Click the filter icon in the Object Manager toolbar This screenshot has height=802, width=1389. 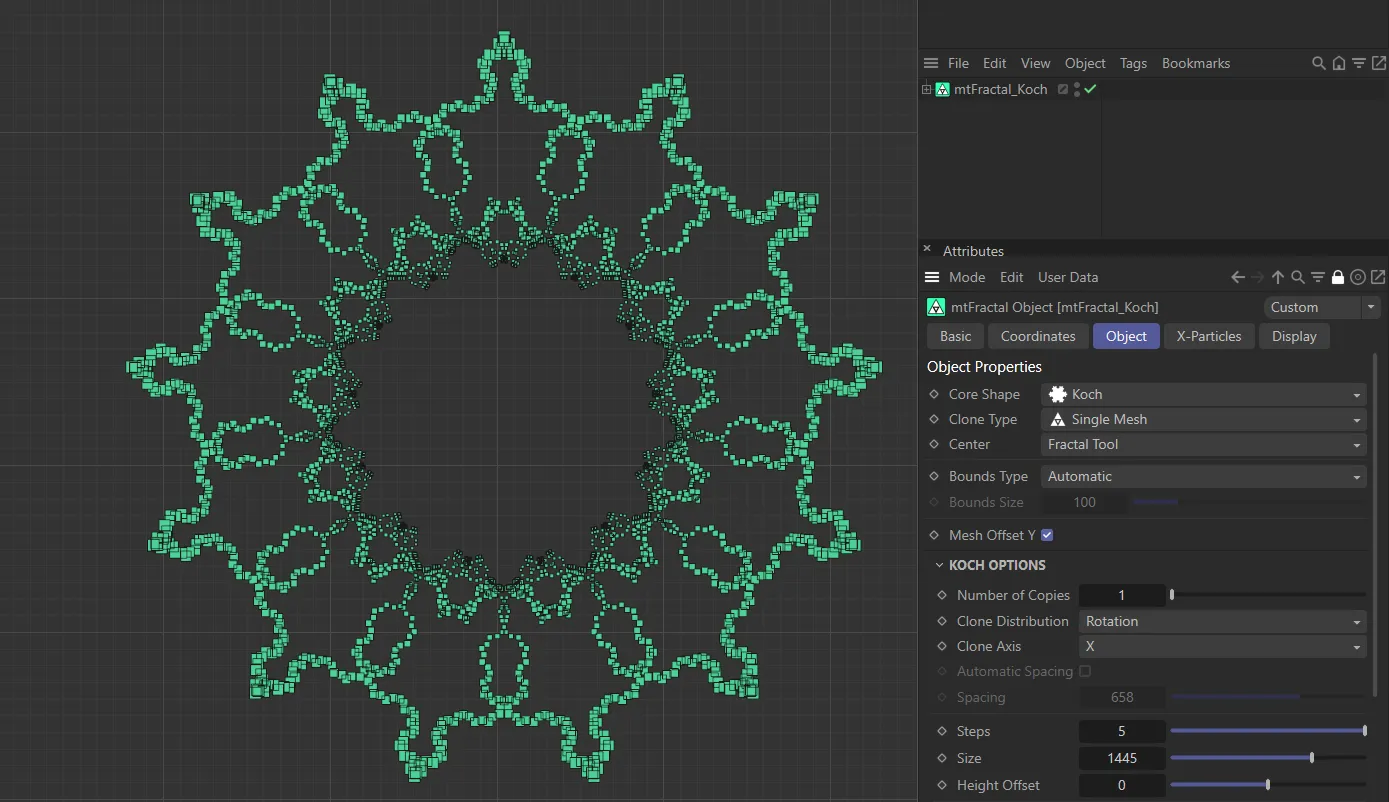1359,62
